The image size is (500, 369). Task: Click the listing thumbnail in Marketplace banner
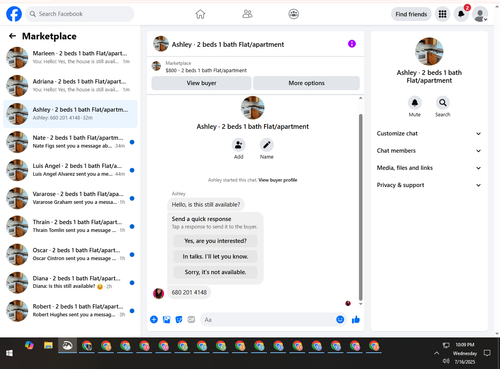[156, 66]
